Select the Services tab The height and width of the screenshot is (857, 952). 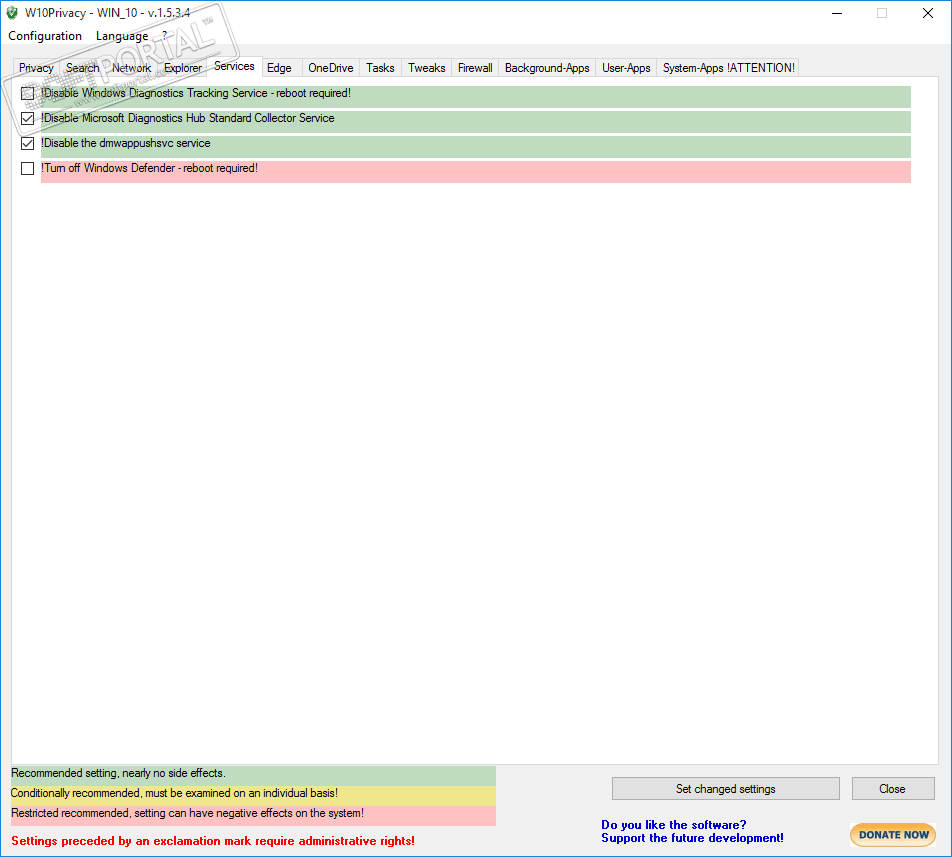pyautogui.click(x=234, y=66)
